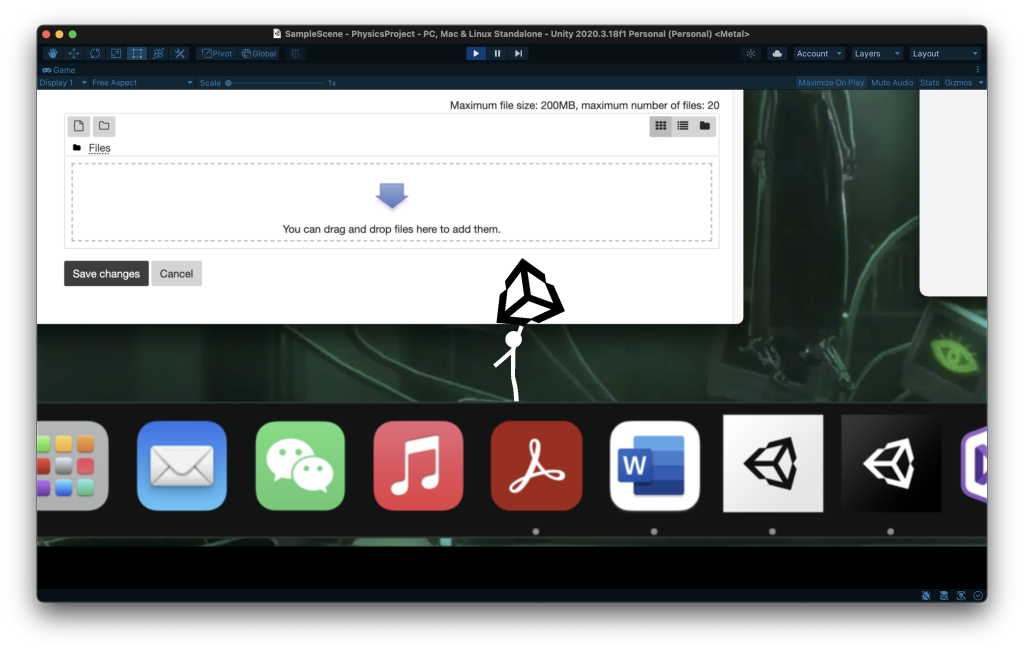The width and height of the screenshot is (1024, 651).
Task: Toggle the grid snapping icon
Action: (x=295, y=54)
